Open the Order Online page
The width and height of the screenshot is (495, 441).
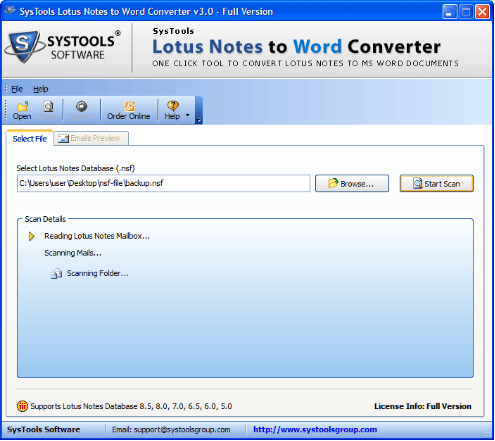pyautogui.click(x=129, y=111)
